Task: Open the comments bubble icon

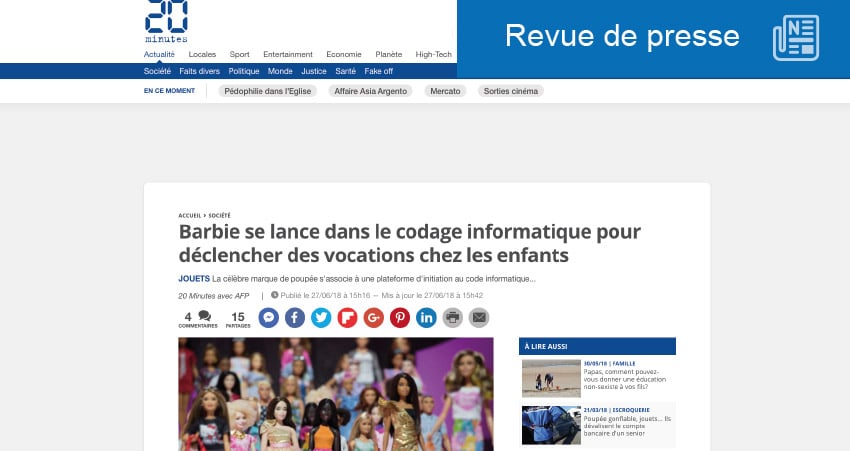Action: (x=204, y=317)
